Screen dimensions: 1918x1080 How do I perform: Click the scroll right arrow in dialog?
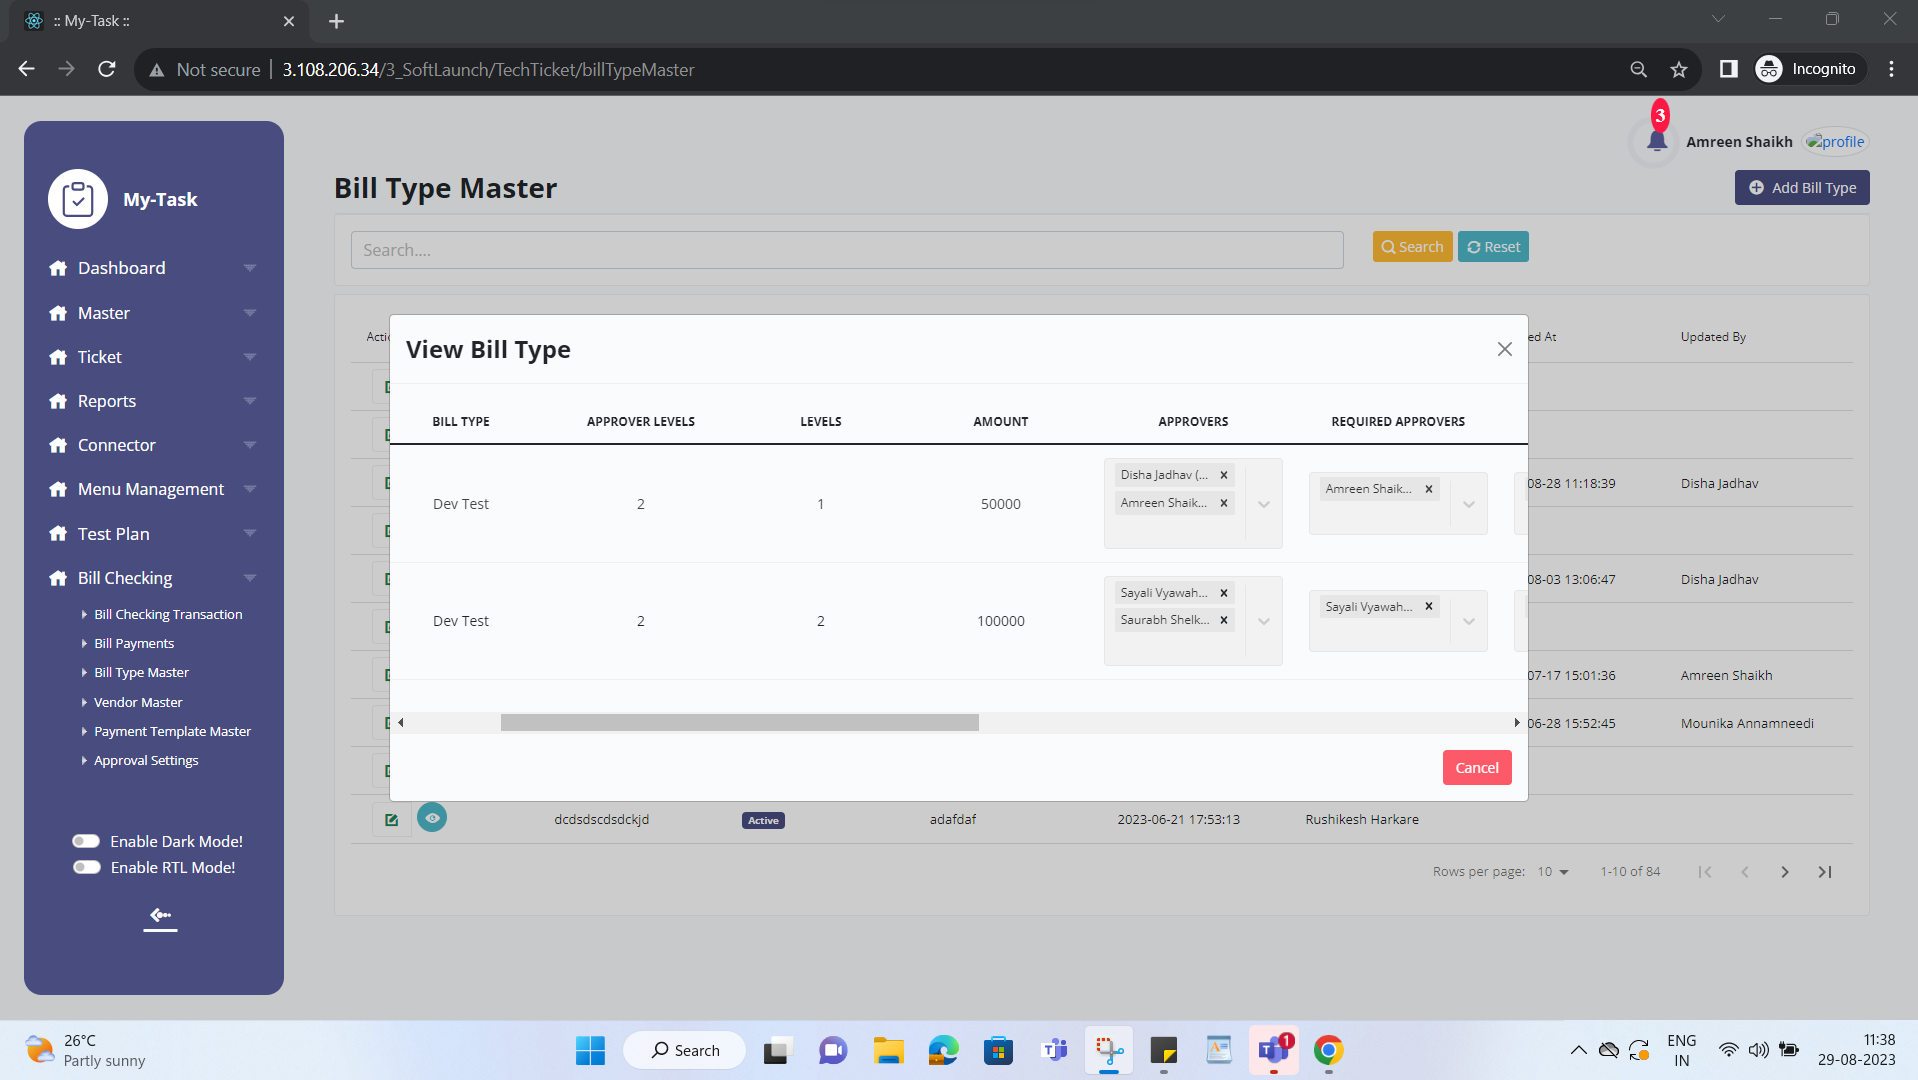click(1516, 722)
